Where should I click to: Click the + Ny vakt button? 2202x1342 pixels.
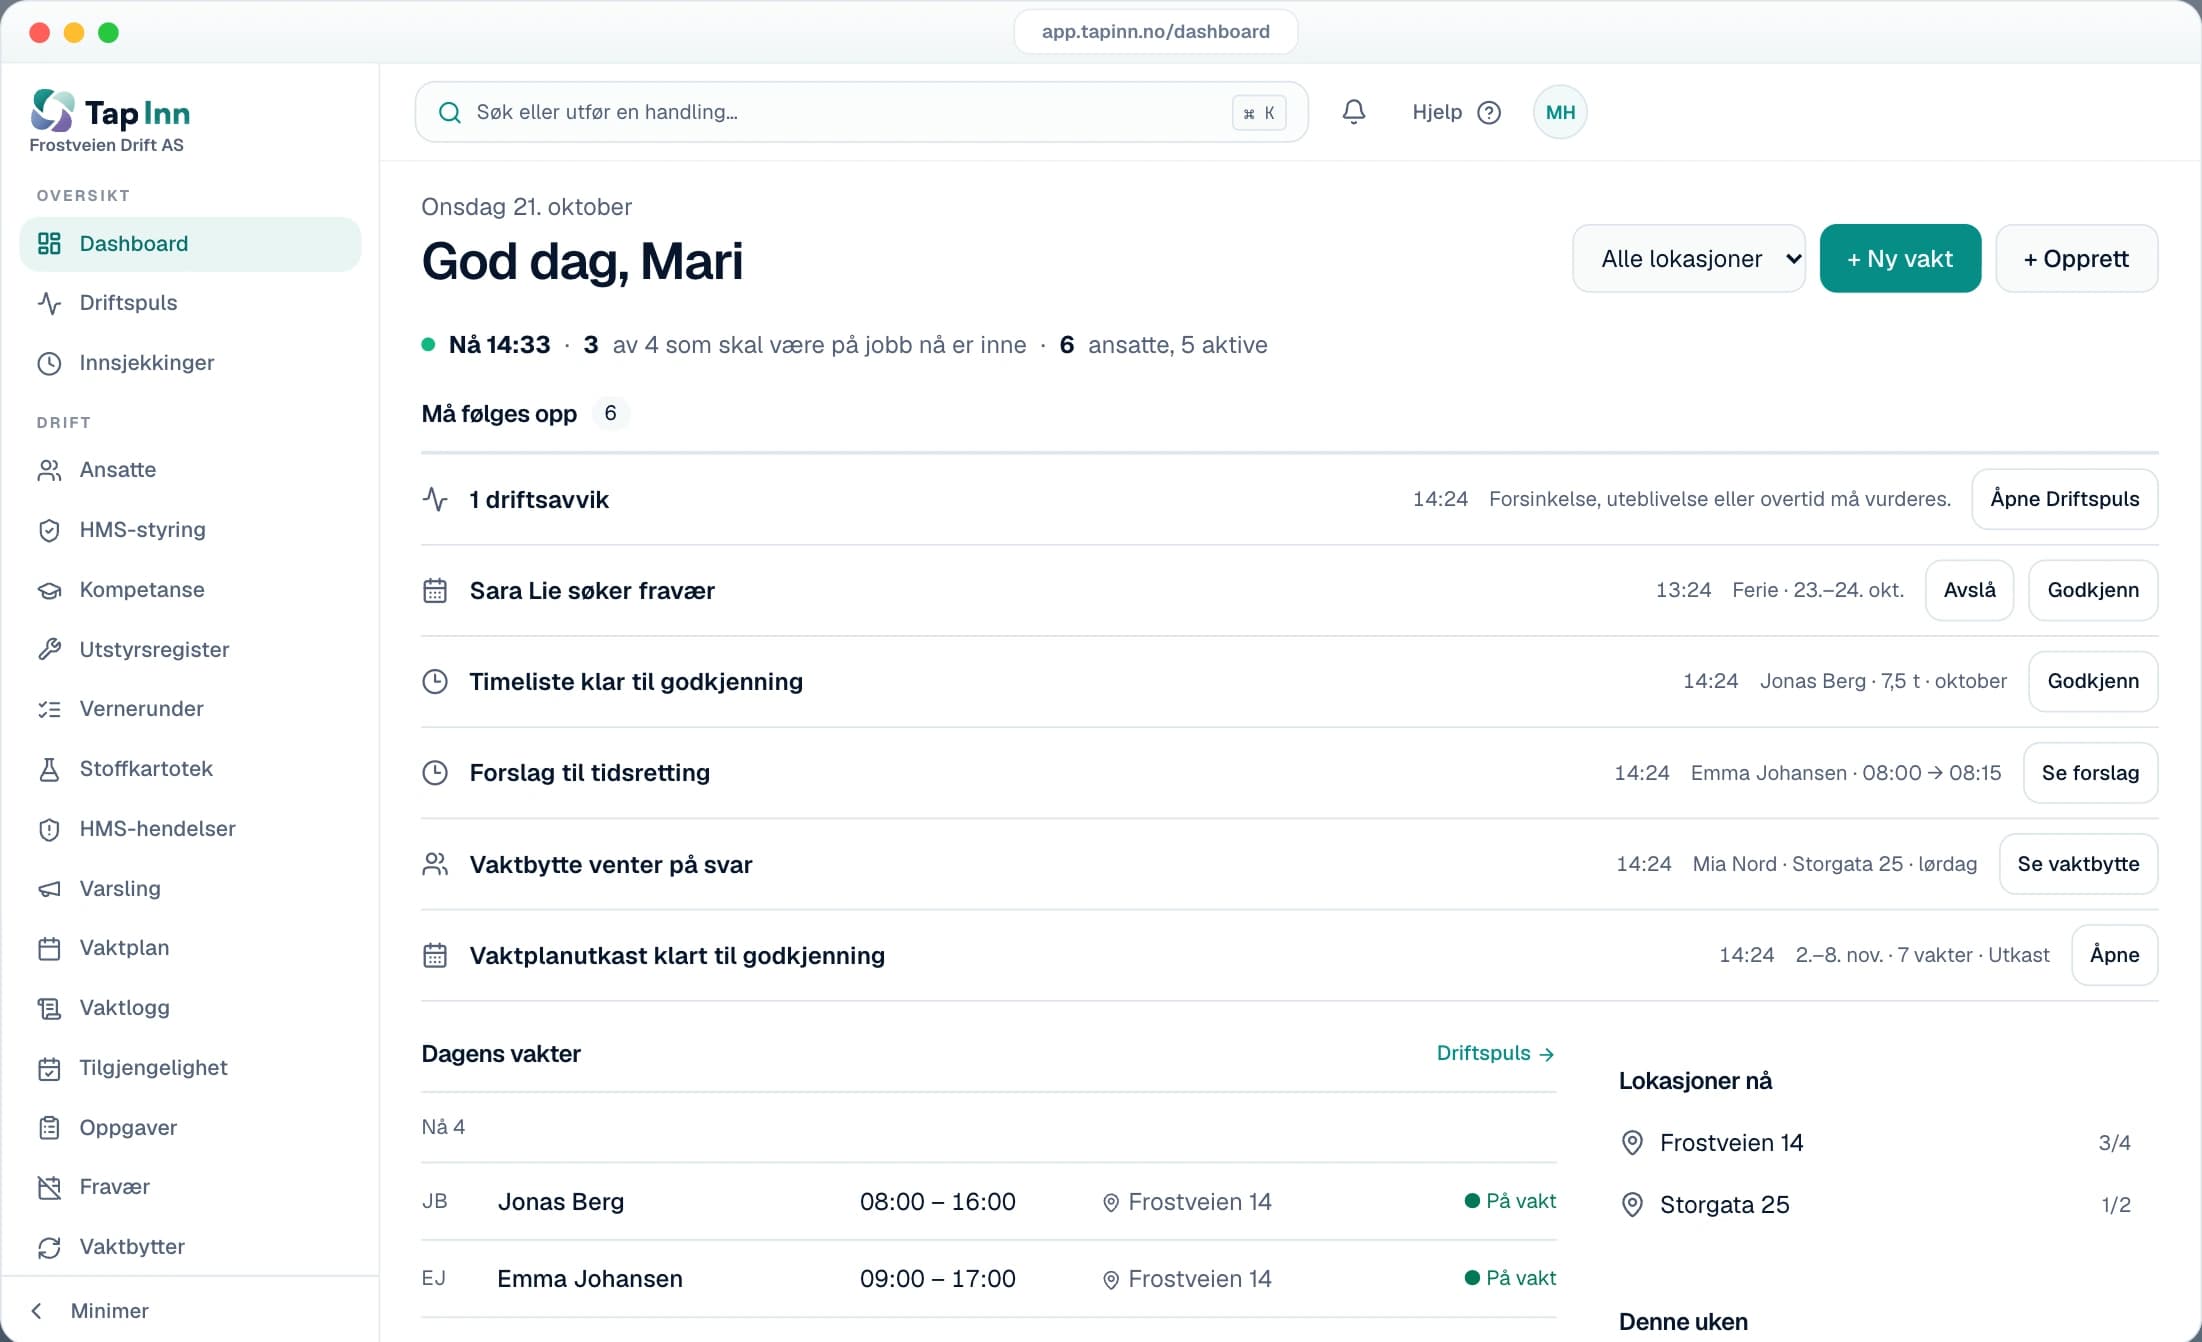[x=1900, y=259]
